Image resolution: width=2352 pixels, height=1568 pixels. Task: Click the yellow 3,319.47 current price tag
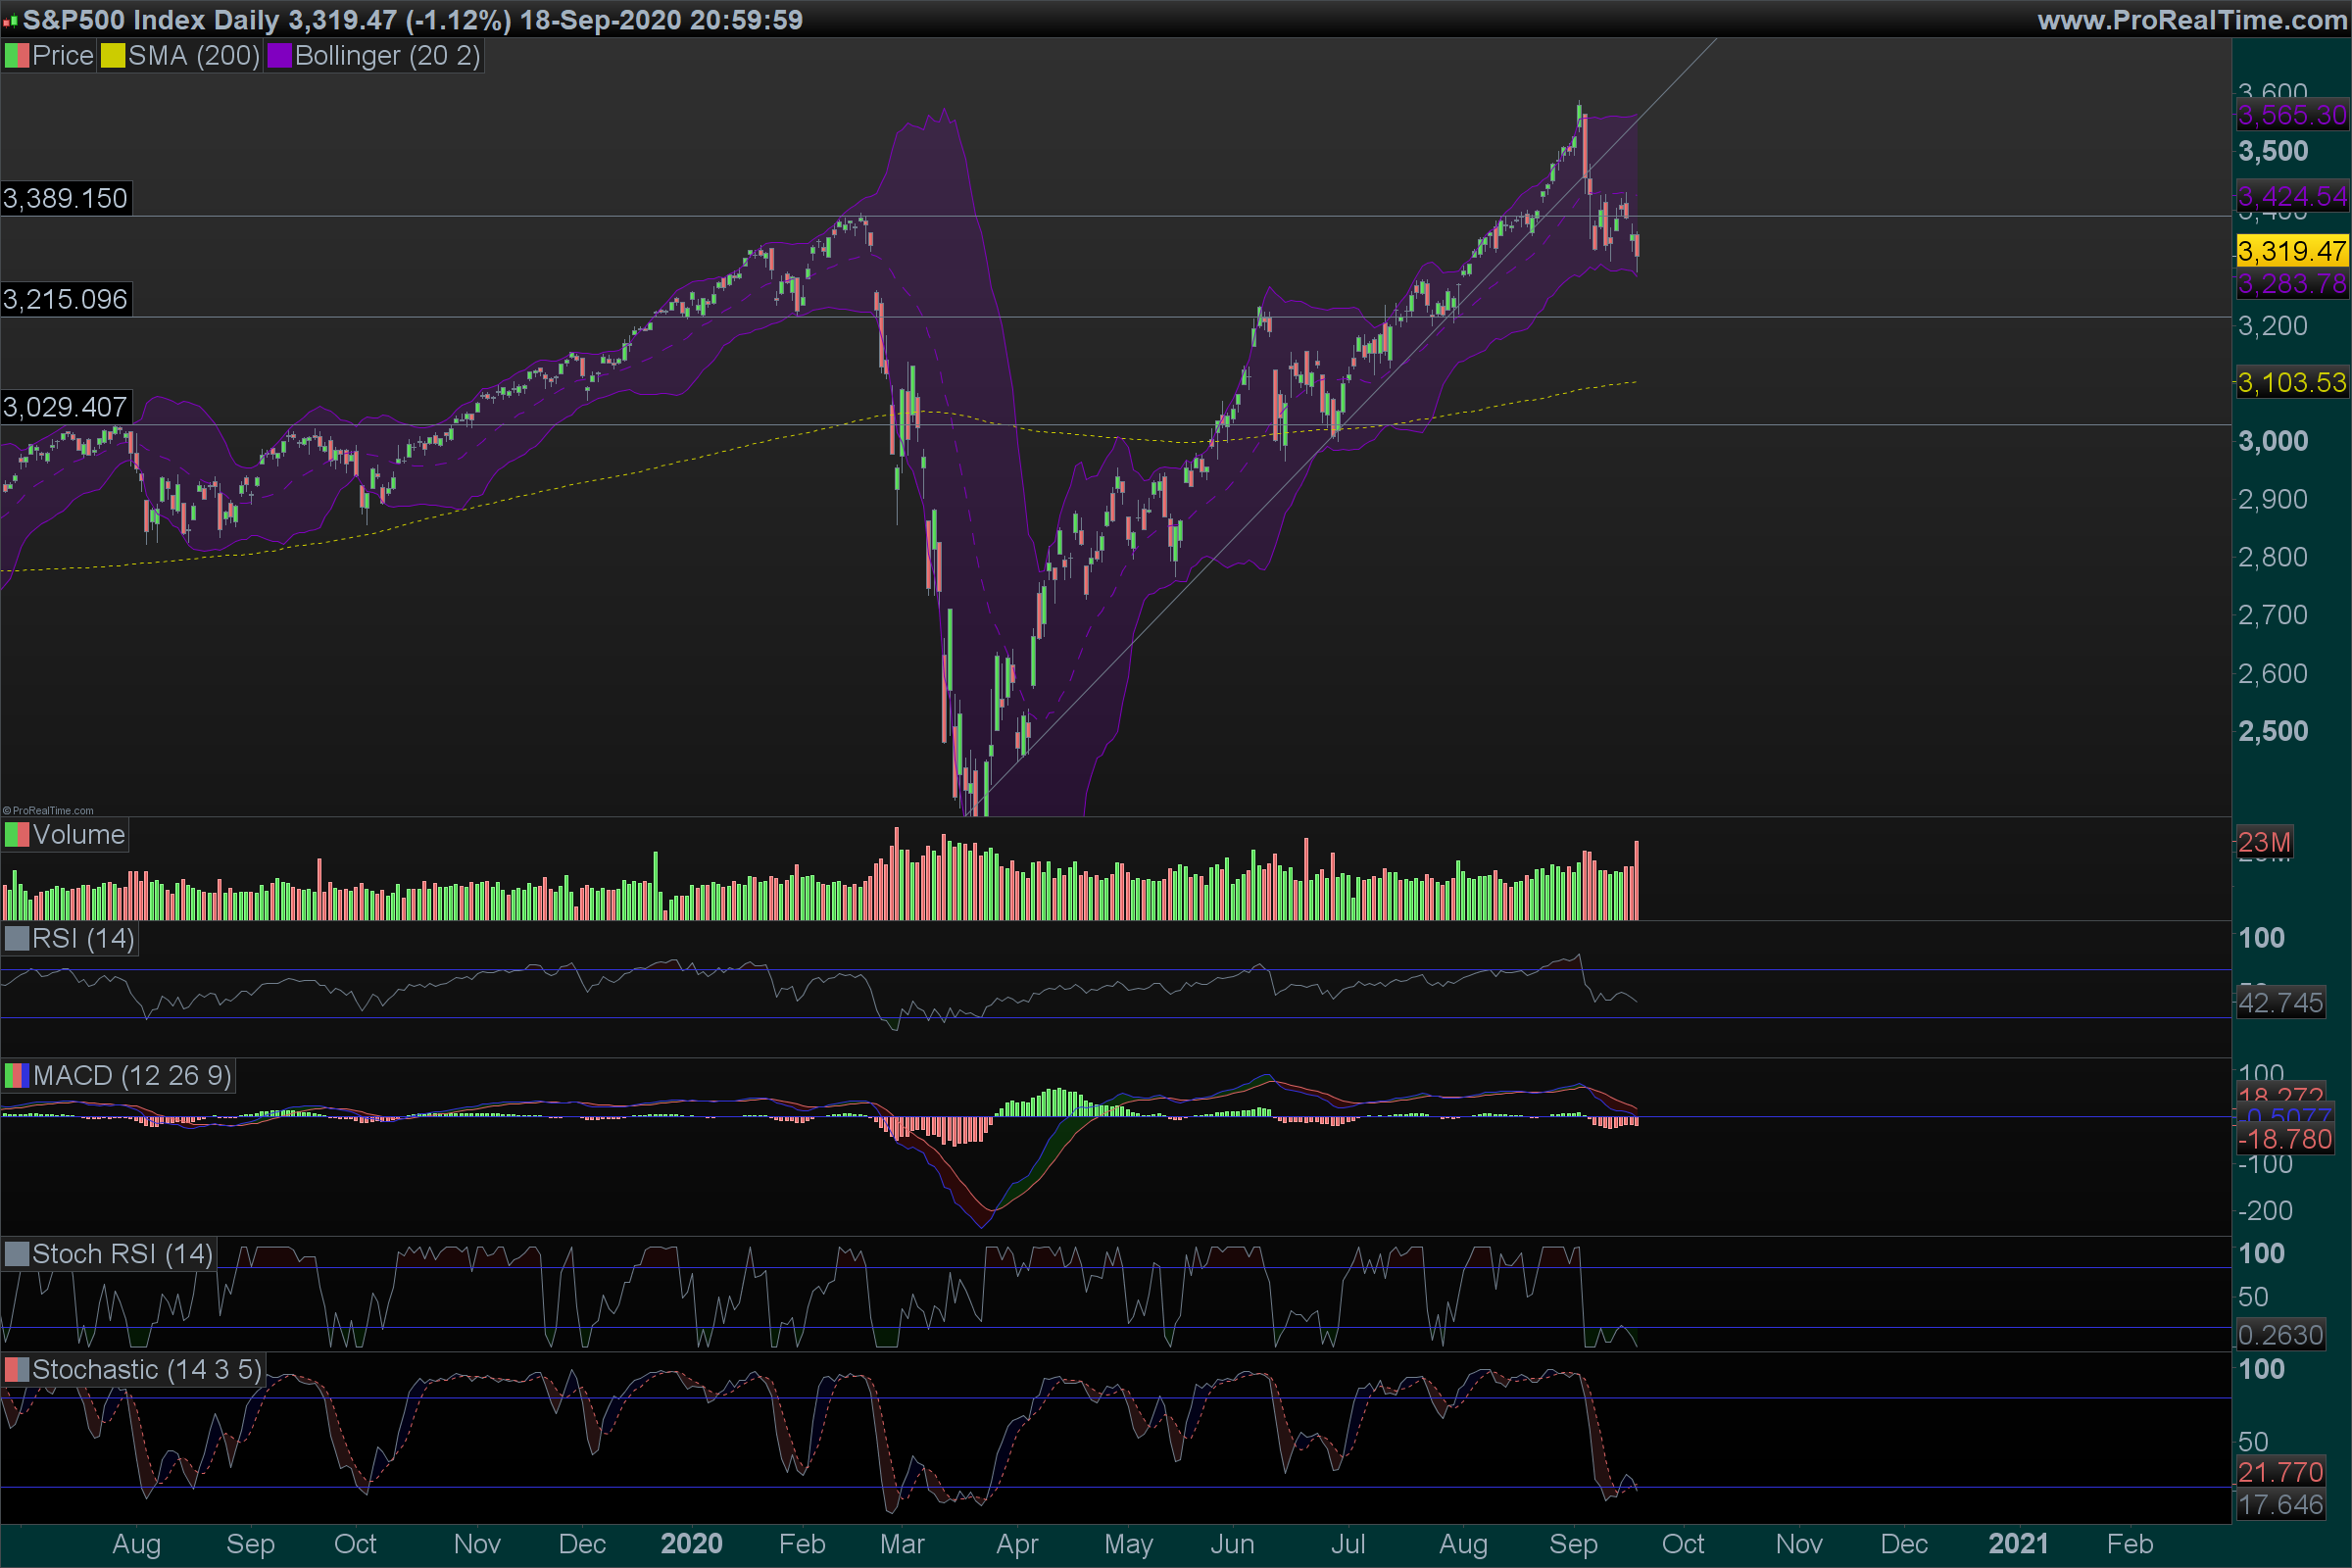tap(2291, 250)
